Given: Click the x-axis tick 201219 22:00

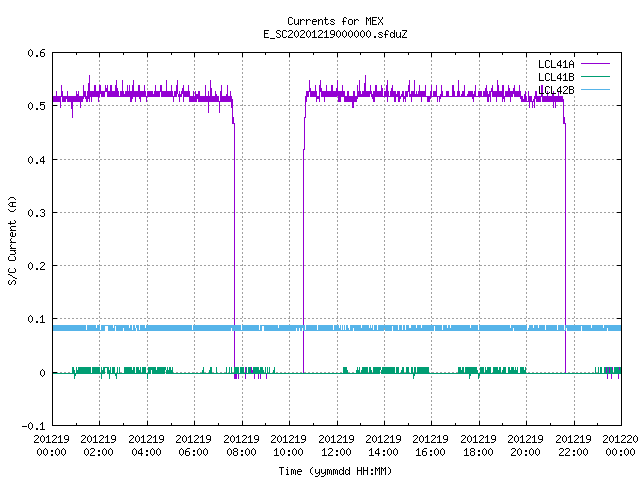Looking at the screenshot, I should (x=573, y=445).
